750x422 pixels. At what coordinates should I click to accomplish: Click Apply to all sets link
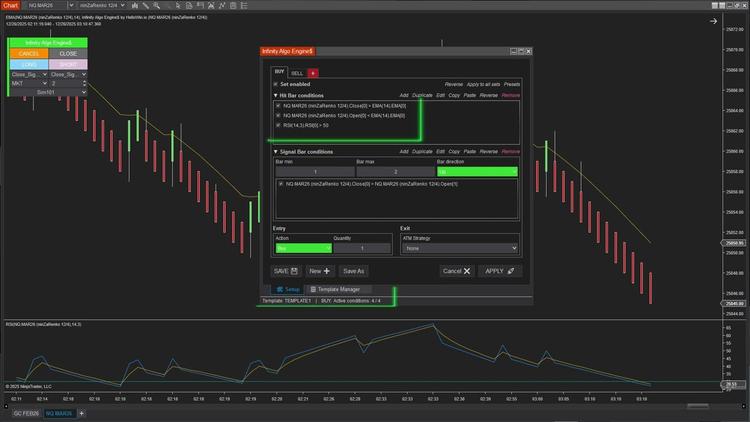tap(483, 84)
